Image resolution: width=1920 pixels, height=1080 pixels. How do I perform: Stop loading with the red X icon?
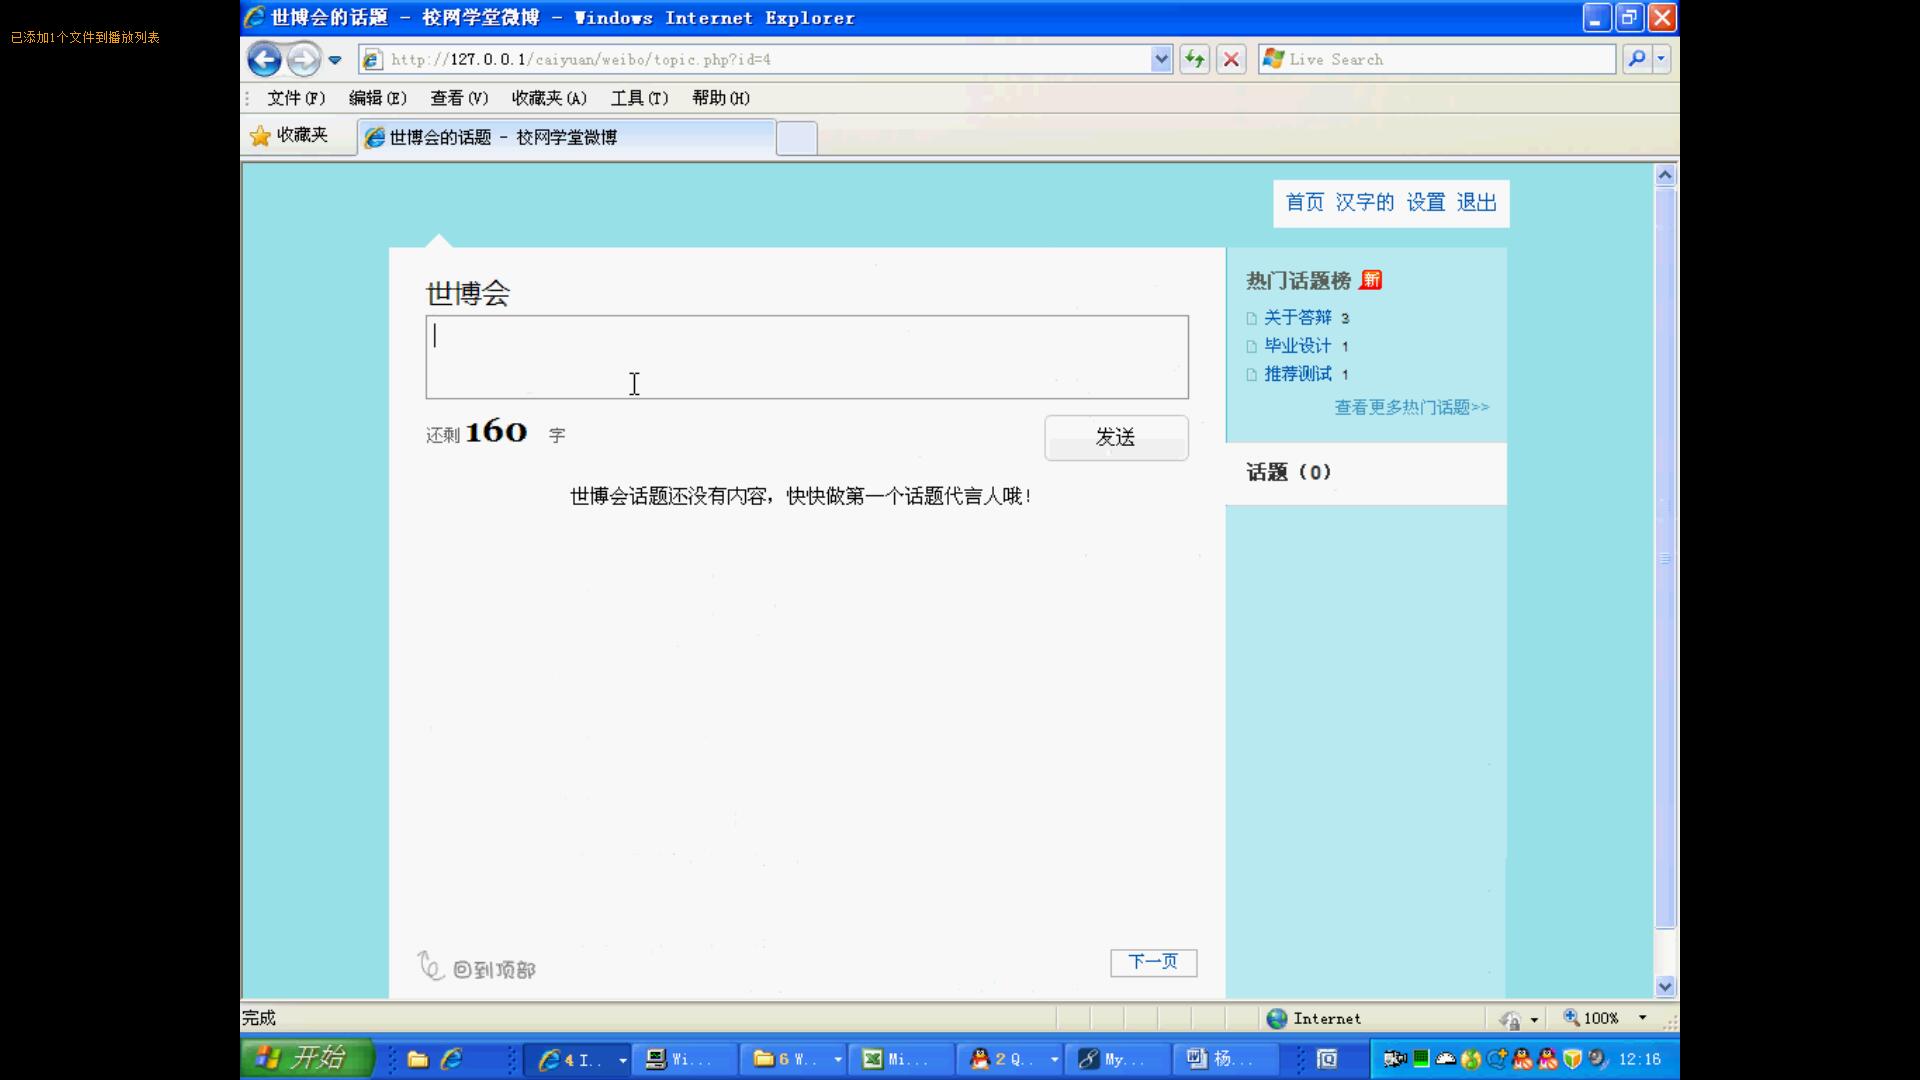tap(1231, 59)
